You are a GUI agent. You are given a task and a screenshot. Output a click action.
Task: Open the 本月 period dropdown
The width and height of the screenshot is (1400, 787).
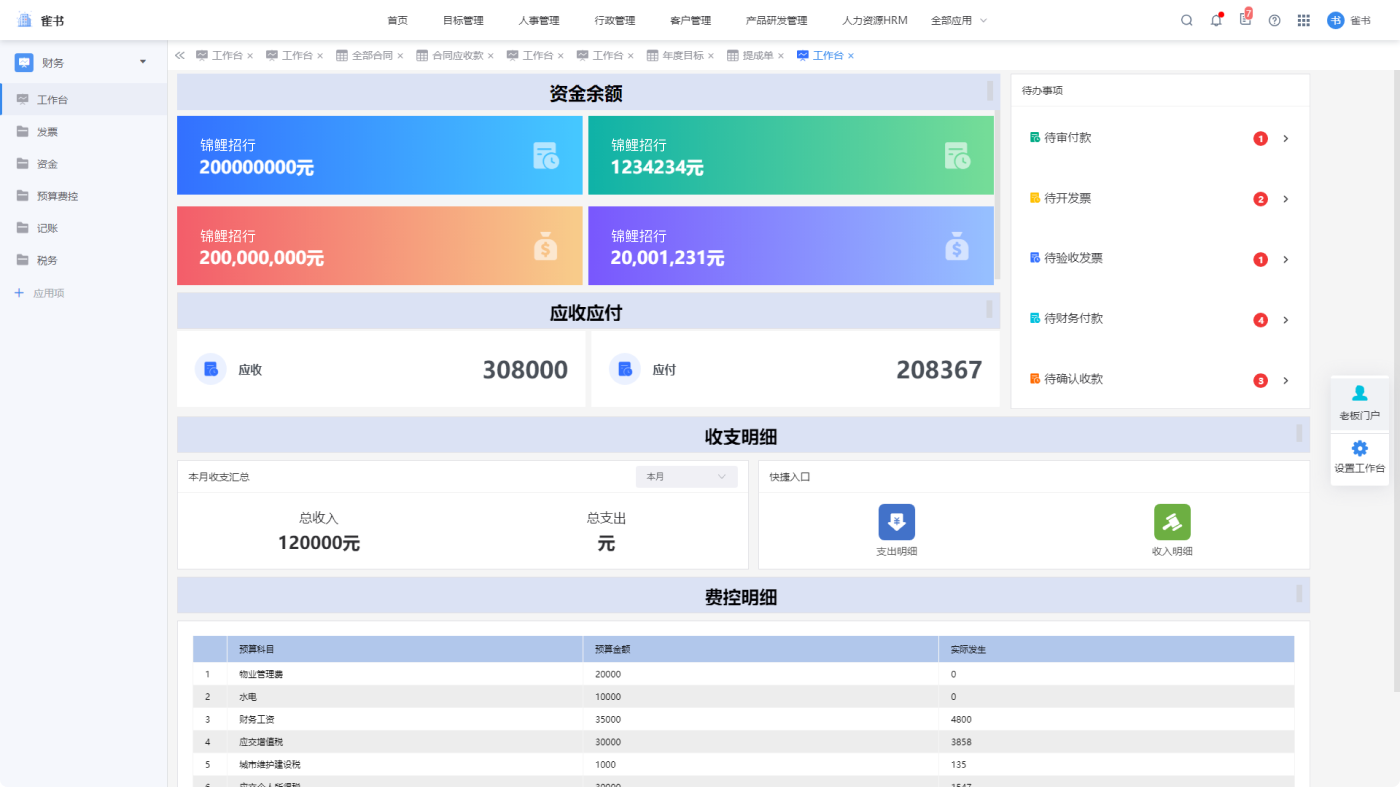click(686, 477)
